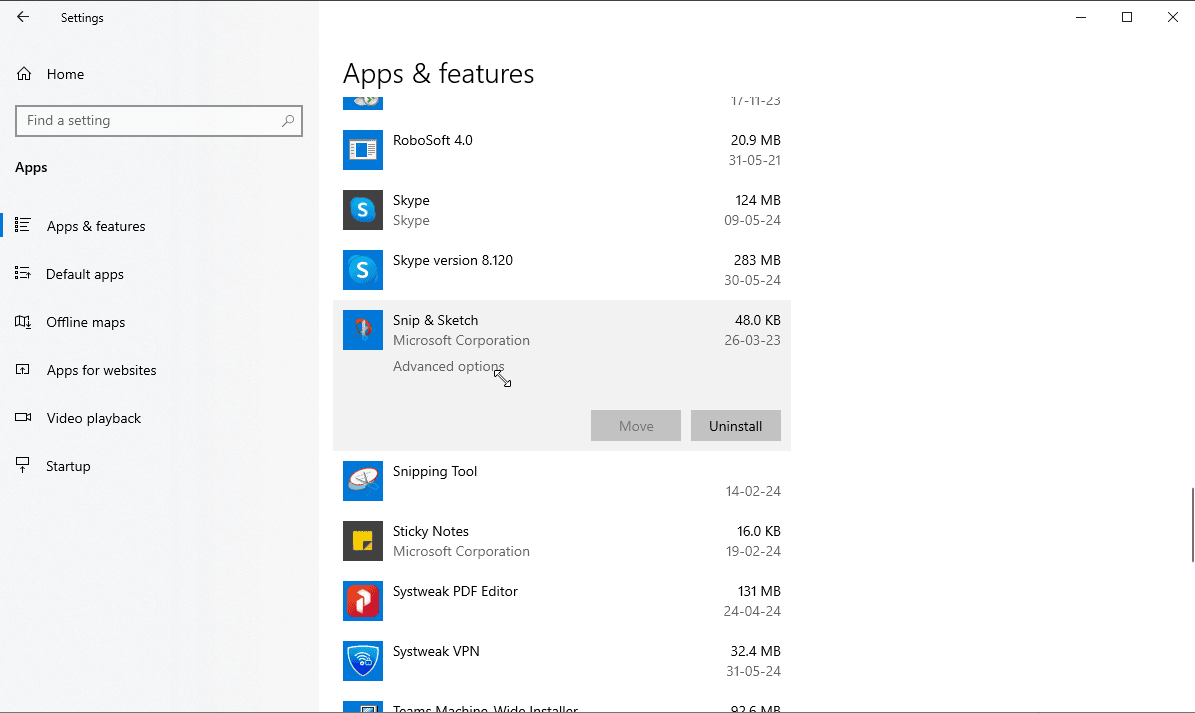The image size is (1195, 713).
Task: Select the Systweak PDF Editor icon
Action: pos(362,601)
